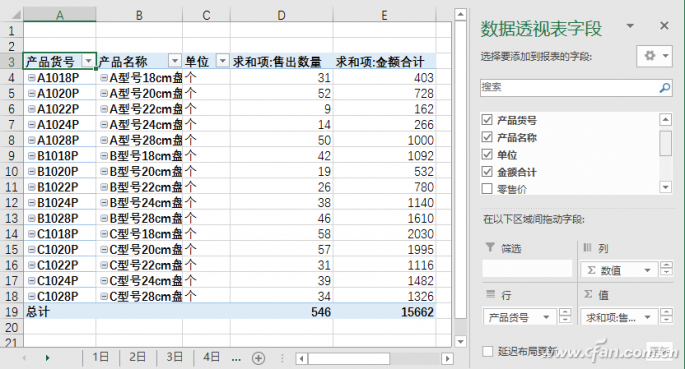Show more sheet tabs via the ellipsis
Screen dimensions: 685x369
[x=236, y=359]
